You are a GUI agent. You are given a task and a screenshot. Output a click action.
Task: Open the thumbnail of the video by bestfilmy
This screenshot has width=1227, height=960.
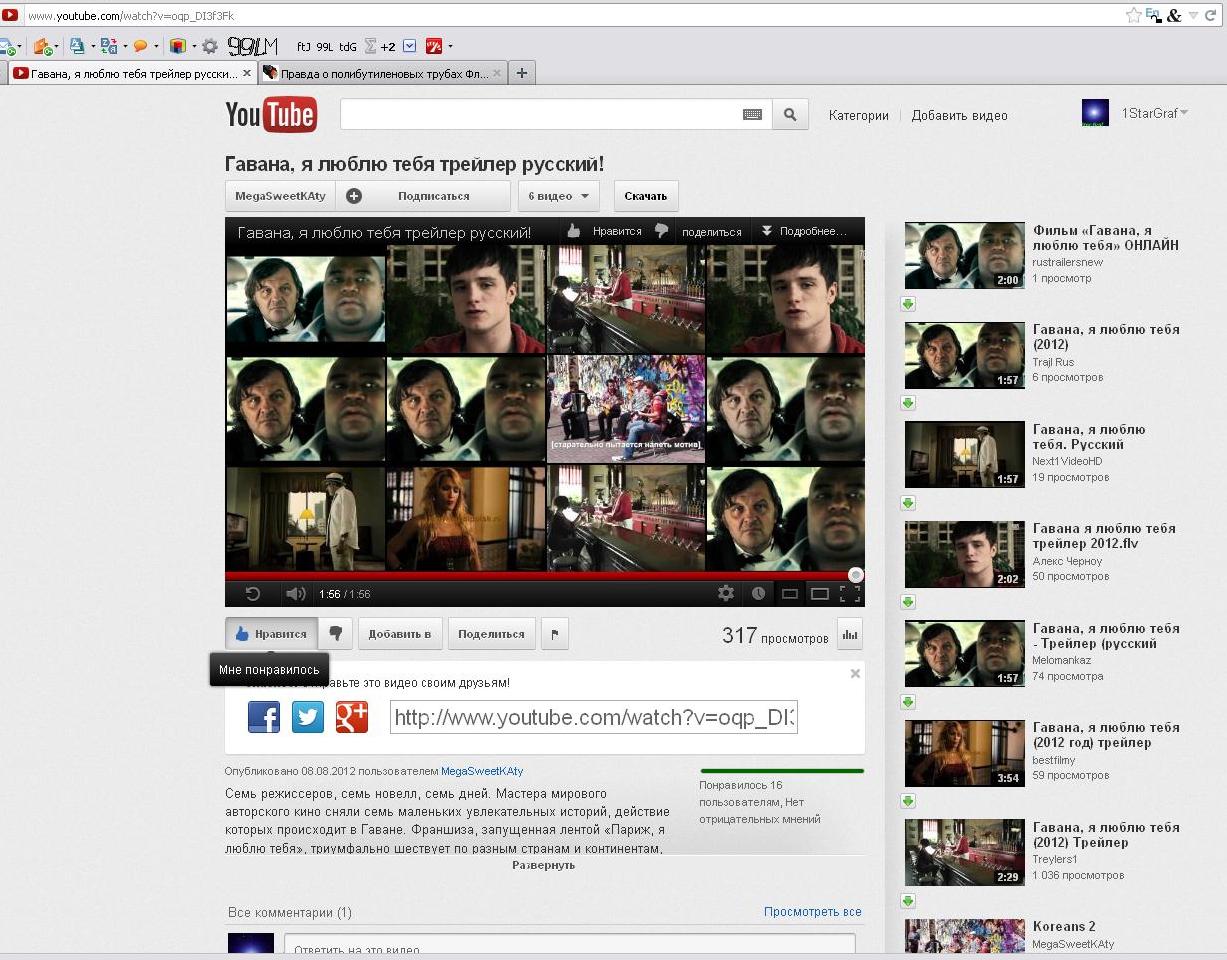(965, 753)
